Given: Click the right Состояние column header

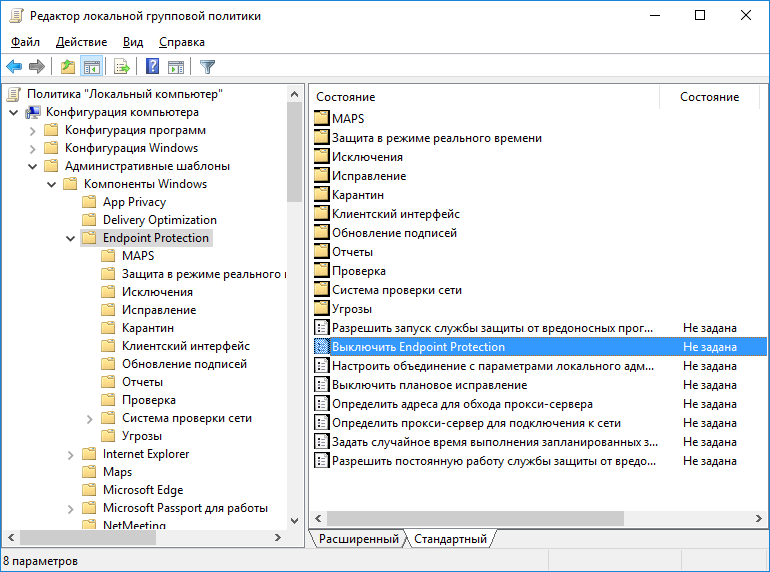Looking at the screenshot, I should click(x=709, y=97).
